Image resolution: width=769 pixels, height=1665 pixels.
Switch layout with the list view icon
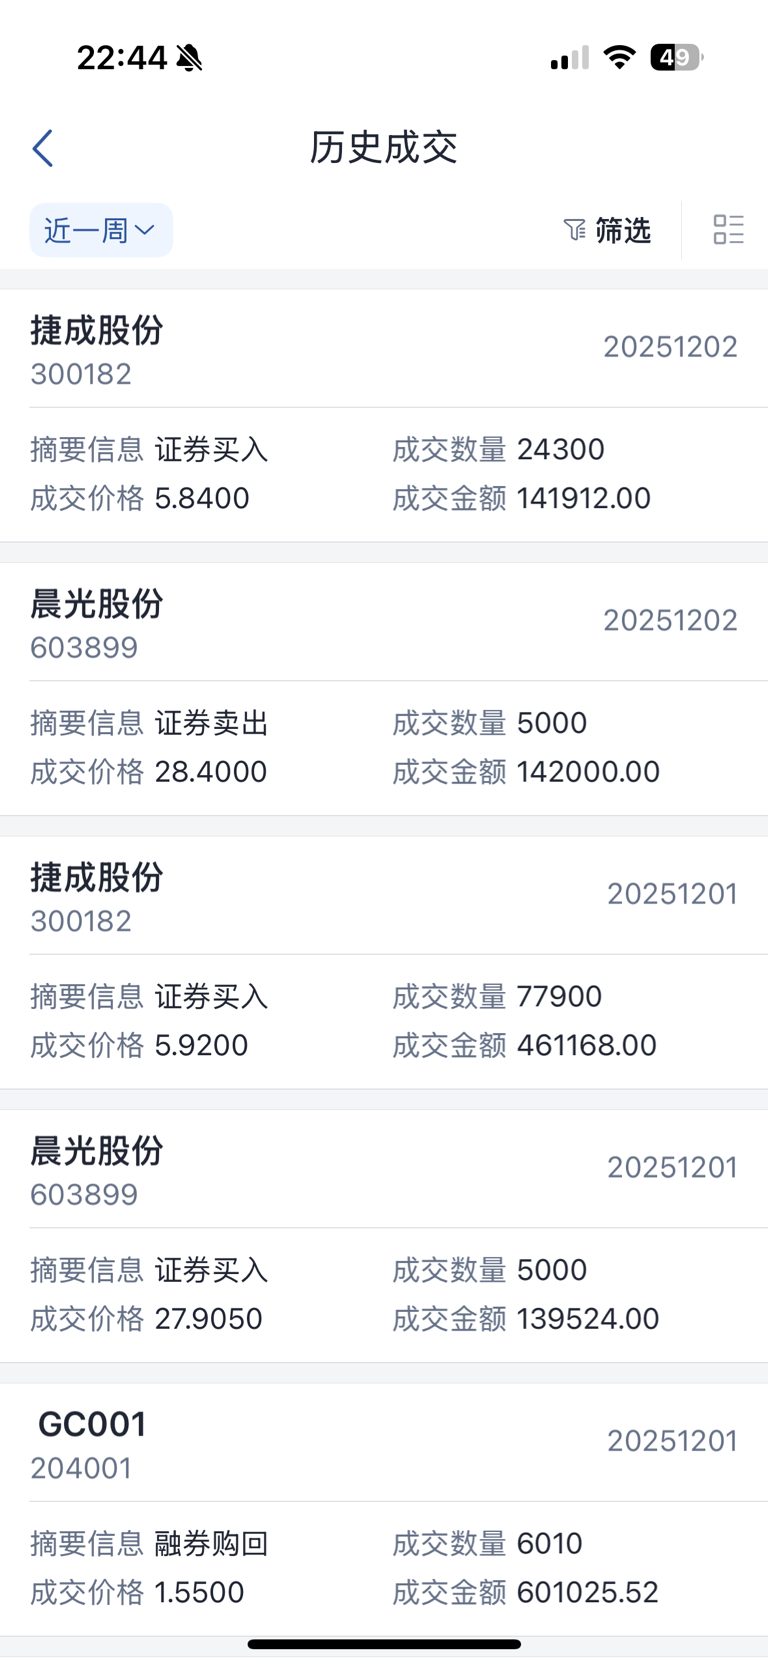(728, 230)
